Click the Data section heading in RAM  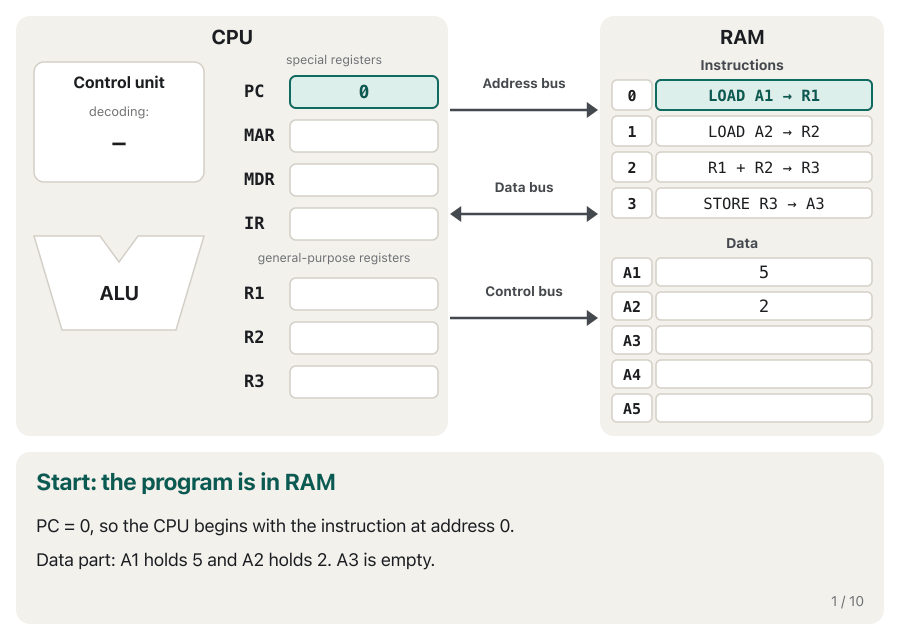tap(742, 243)
